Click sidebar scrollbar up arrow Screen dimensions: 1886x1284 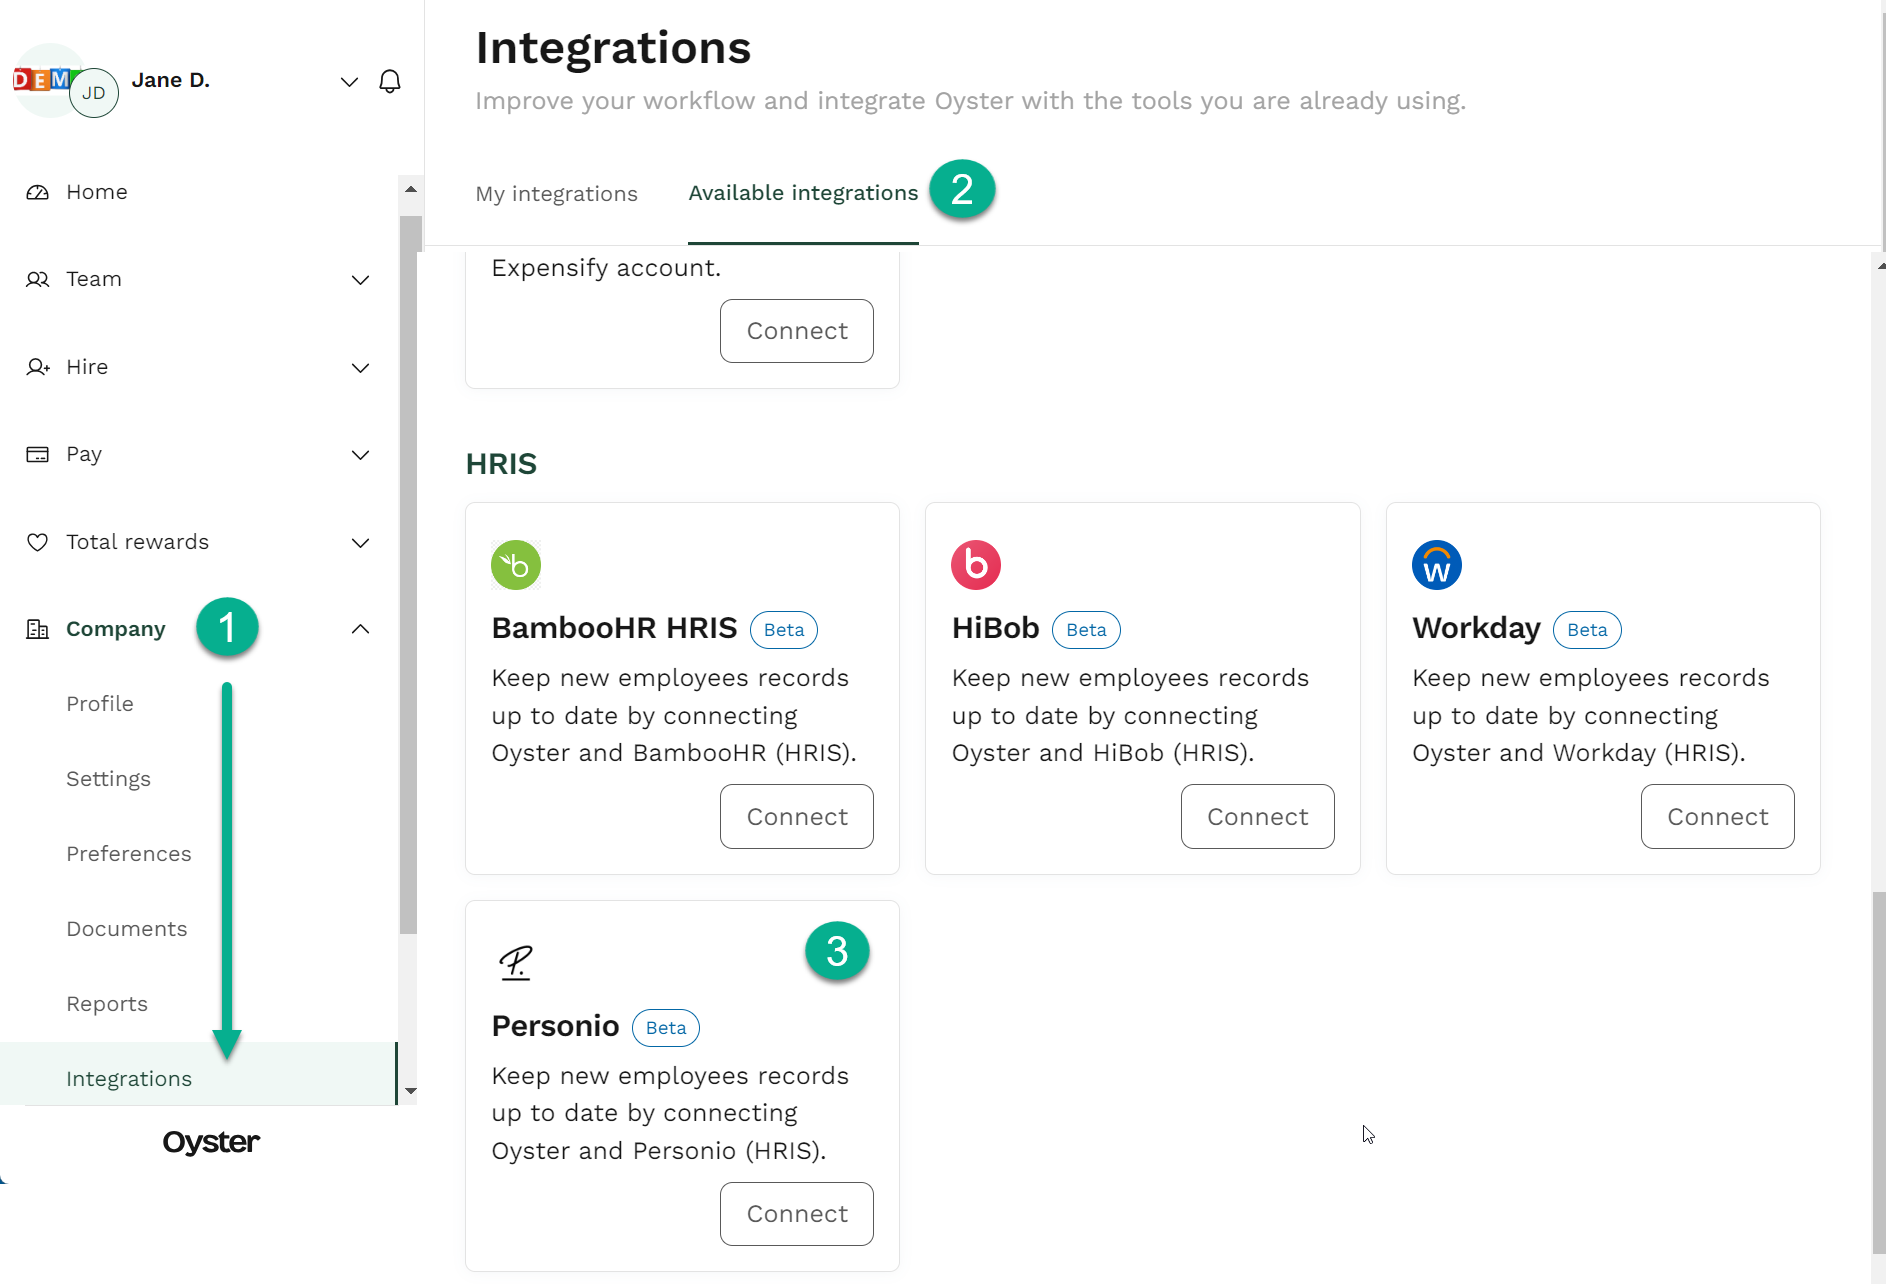coord(410,189)
